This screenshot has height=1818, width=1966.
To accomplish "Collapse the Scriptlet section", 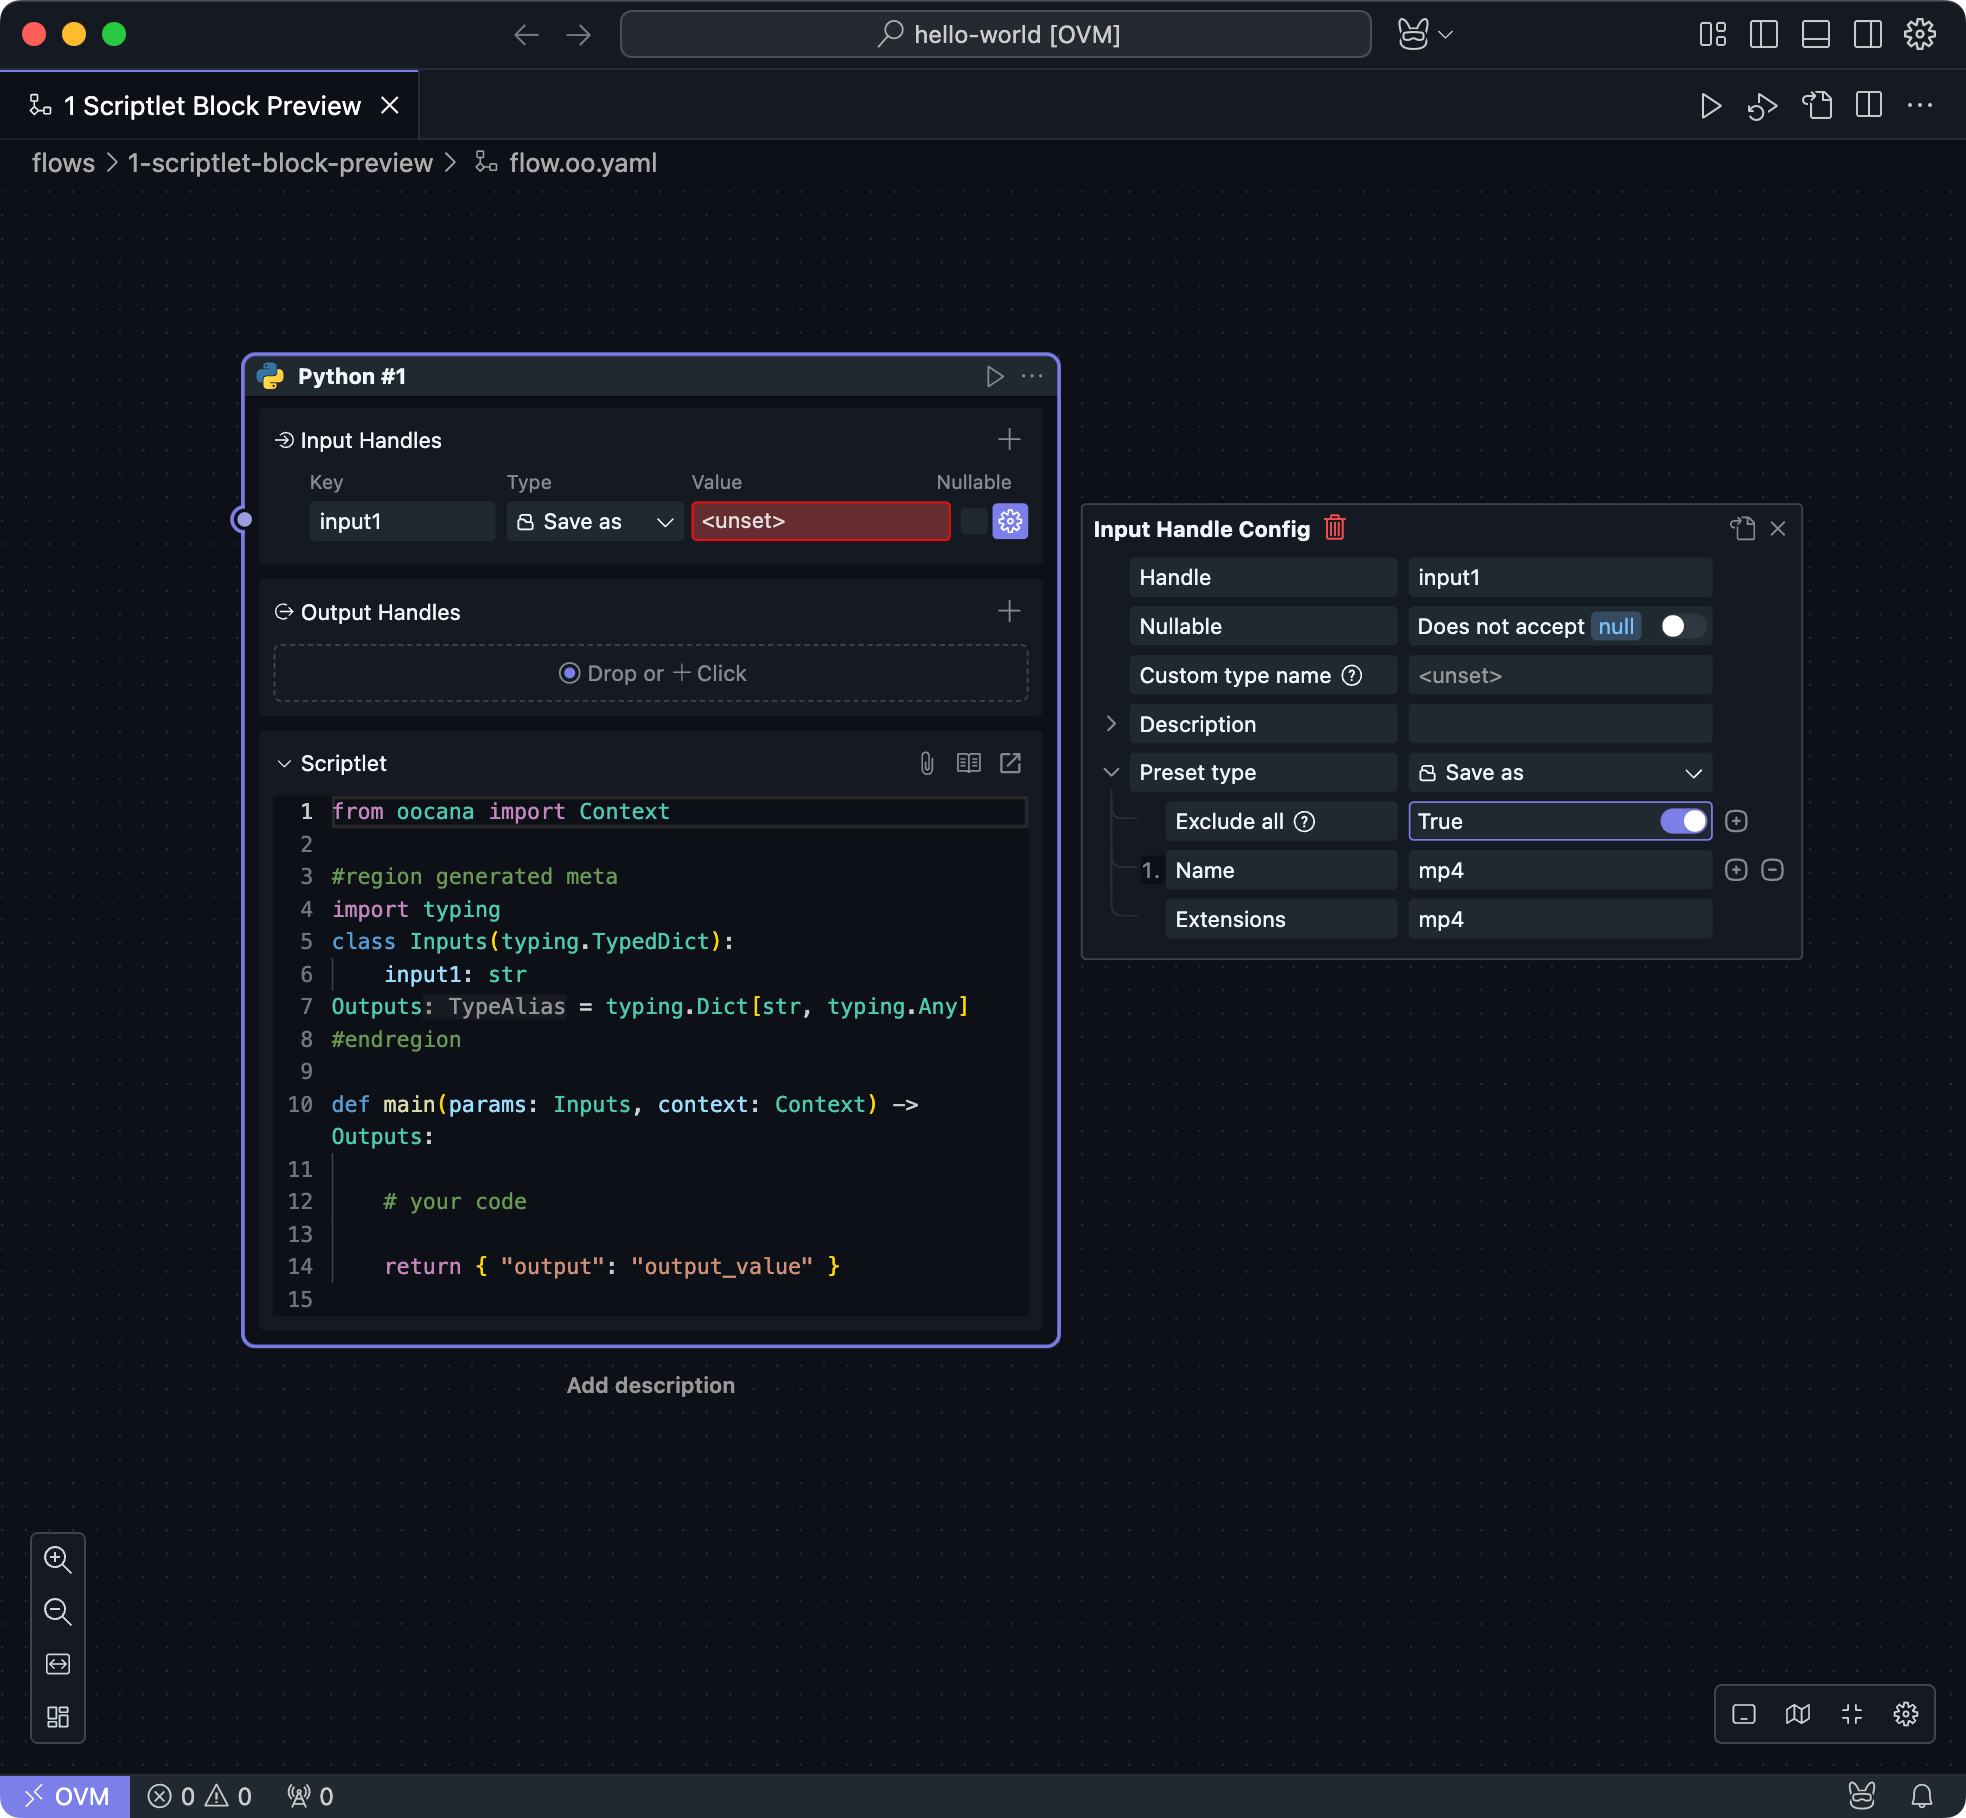I will point(284,763).
